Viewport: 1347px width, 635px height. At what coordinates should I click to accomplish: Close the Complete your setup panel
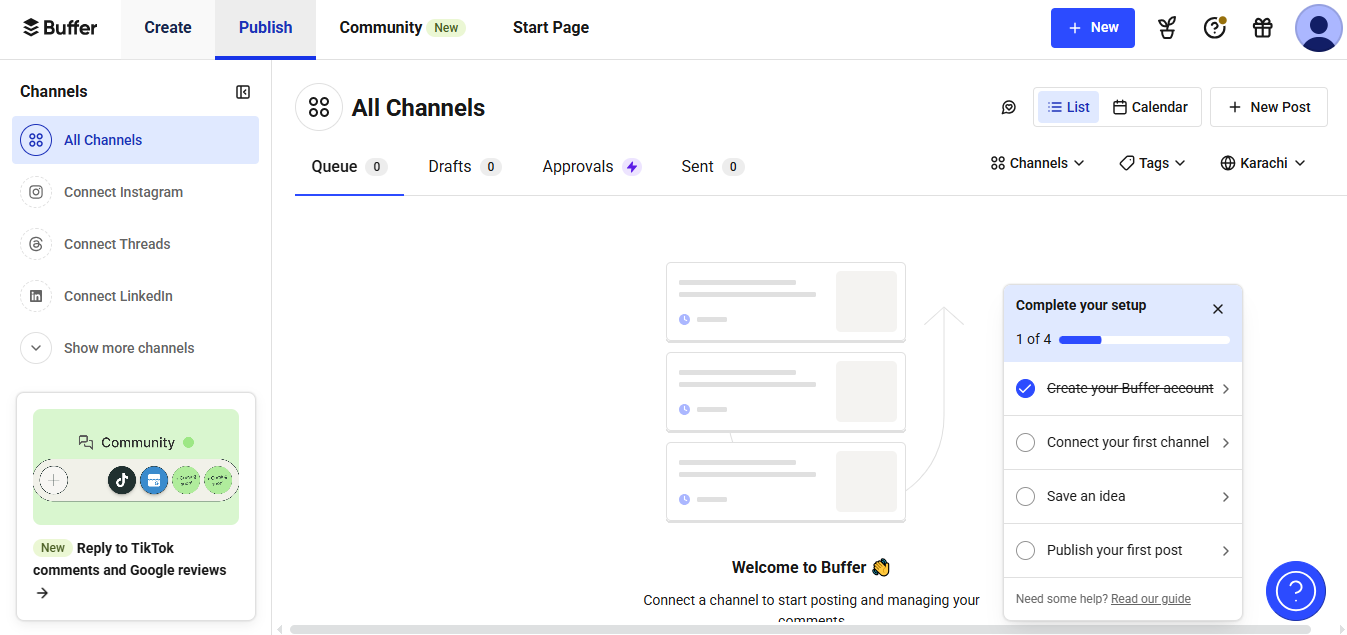[1218, 309]
